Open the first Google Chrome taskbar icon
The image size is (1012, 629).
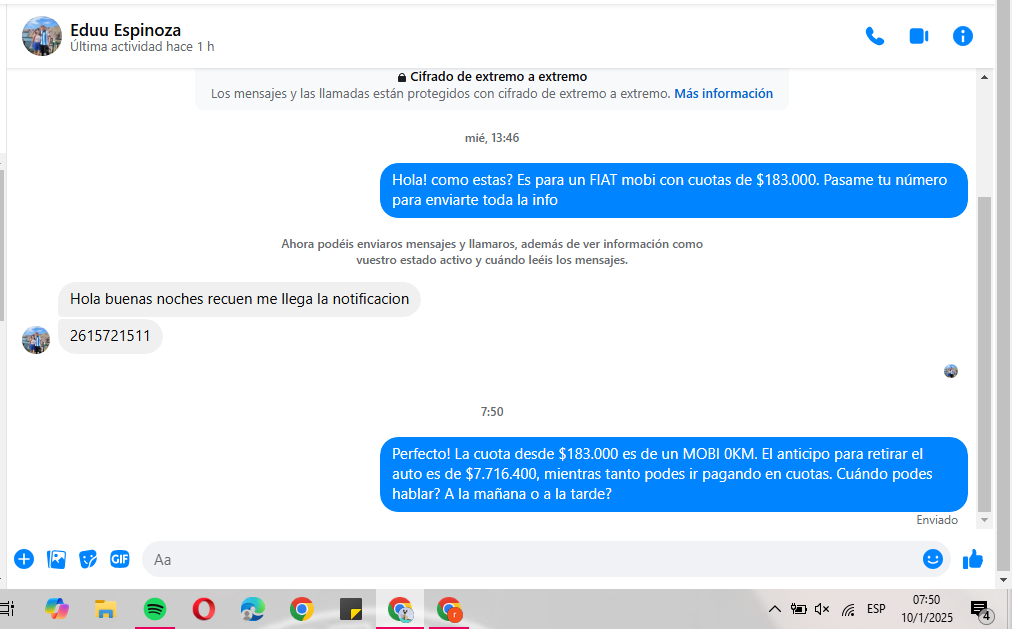point(301,609)
